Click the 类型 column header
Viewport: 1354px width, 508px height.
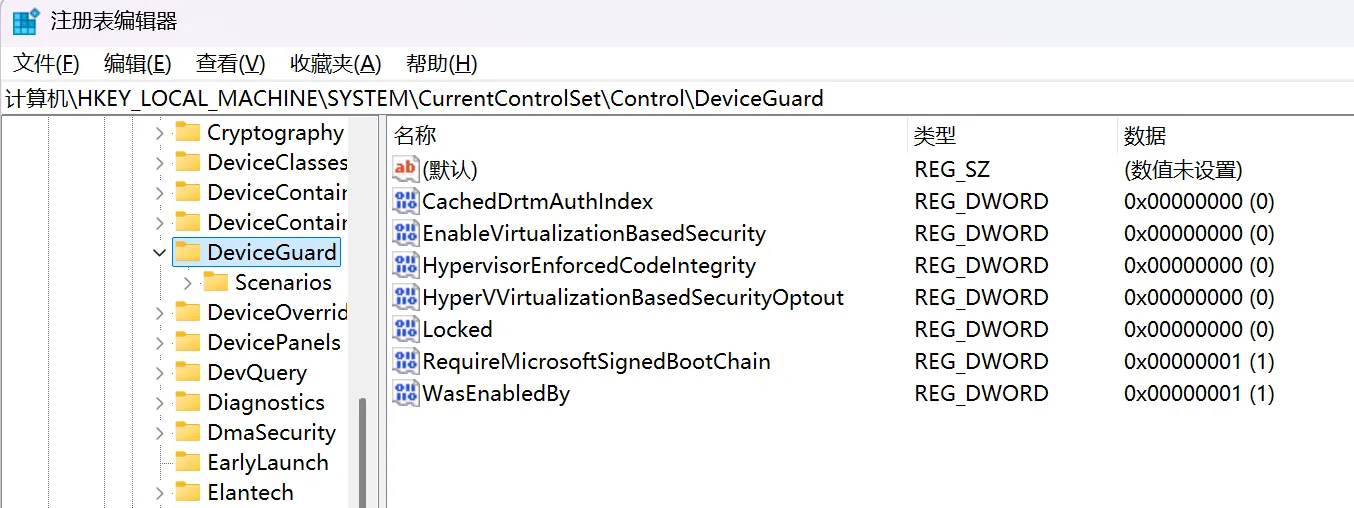pos(935,136)
